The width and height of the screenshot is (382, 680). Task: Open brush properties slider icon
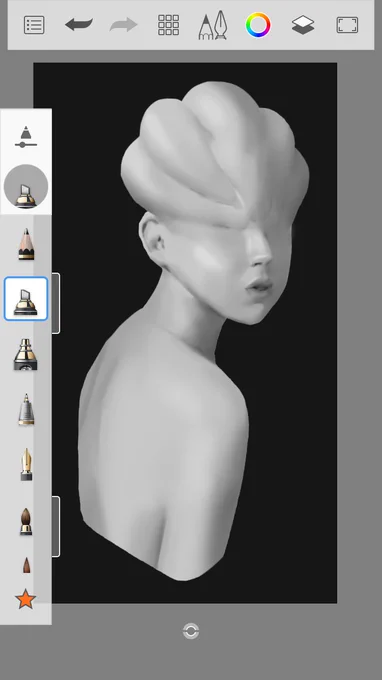tap(26, 137)
